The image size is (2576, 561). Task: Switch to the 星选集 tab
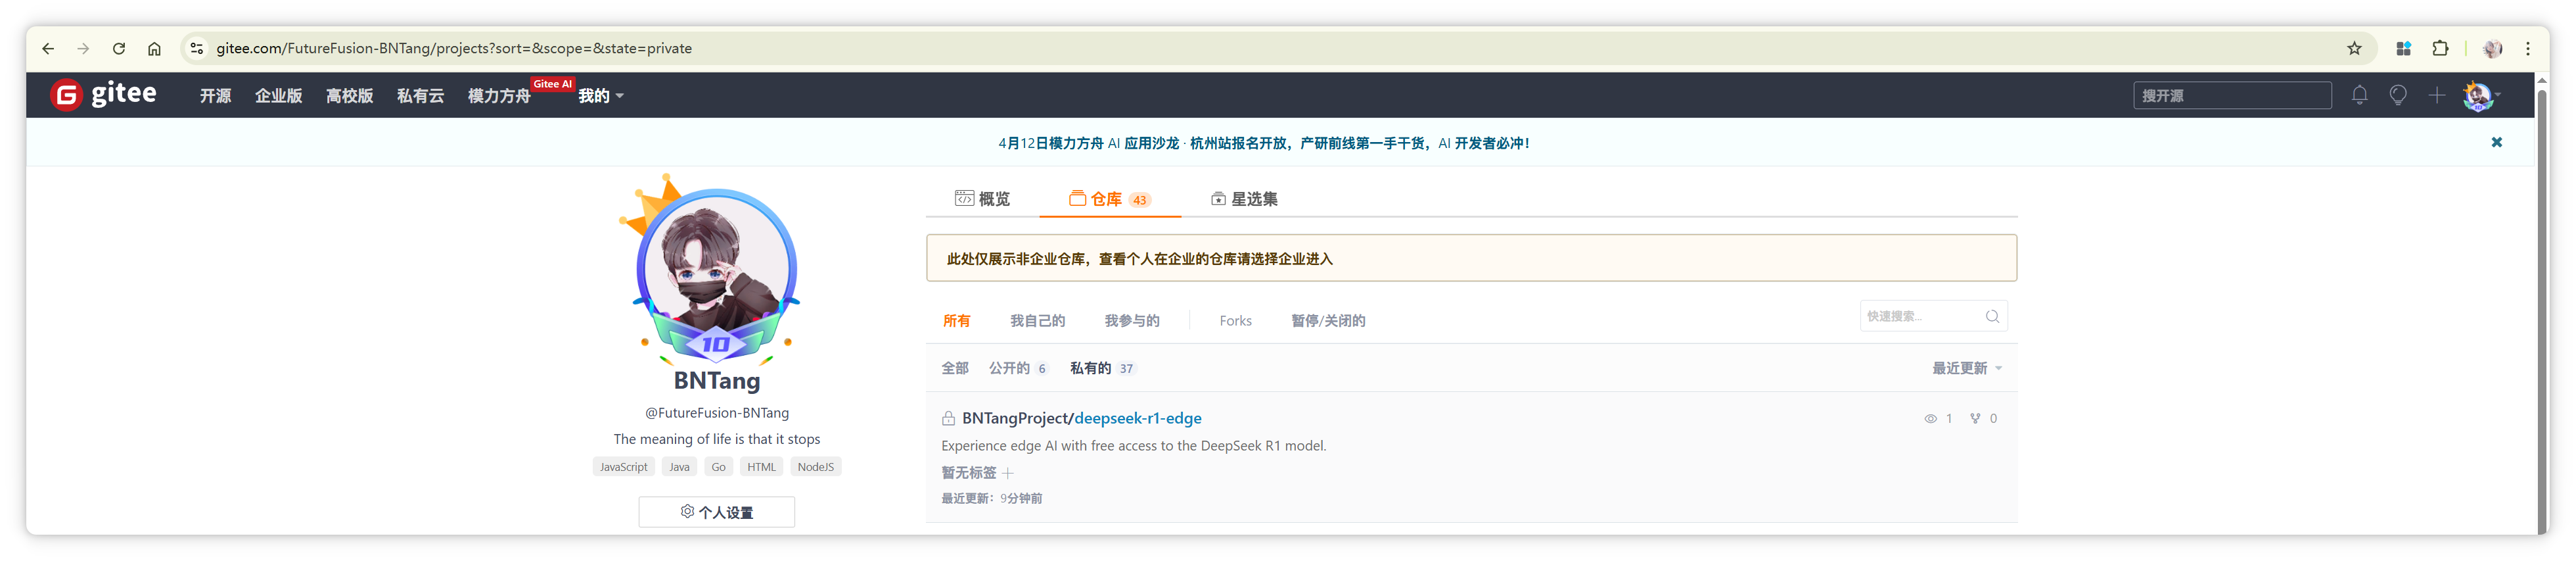[x=1244, y=199]
